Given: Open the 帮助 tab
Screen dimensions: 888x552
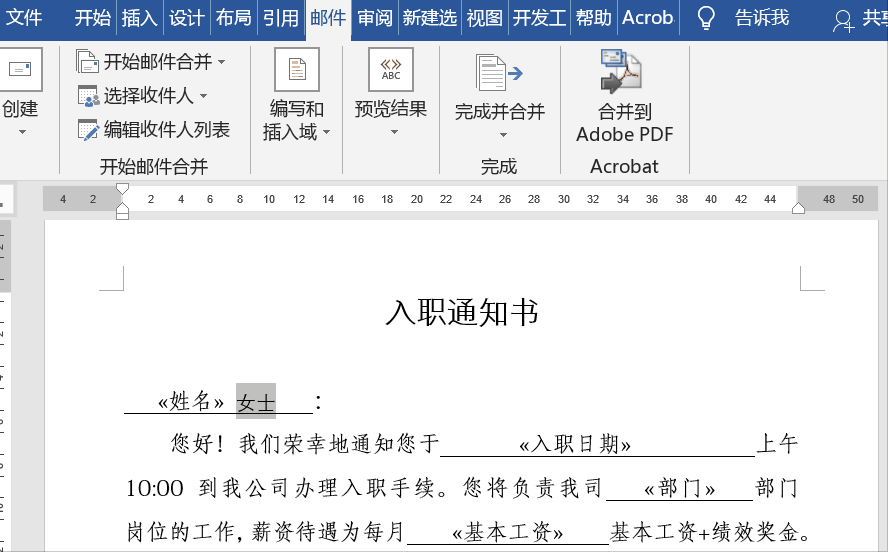Looking at the screenshot, I should (594, 18).
